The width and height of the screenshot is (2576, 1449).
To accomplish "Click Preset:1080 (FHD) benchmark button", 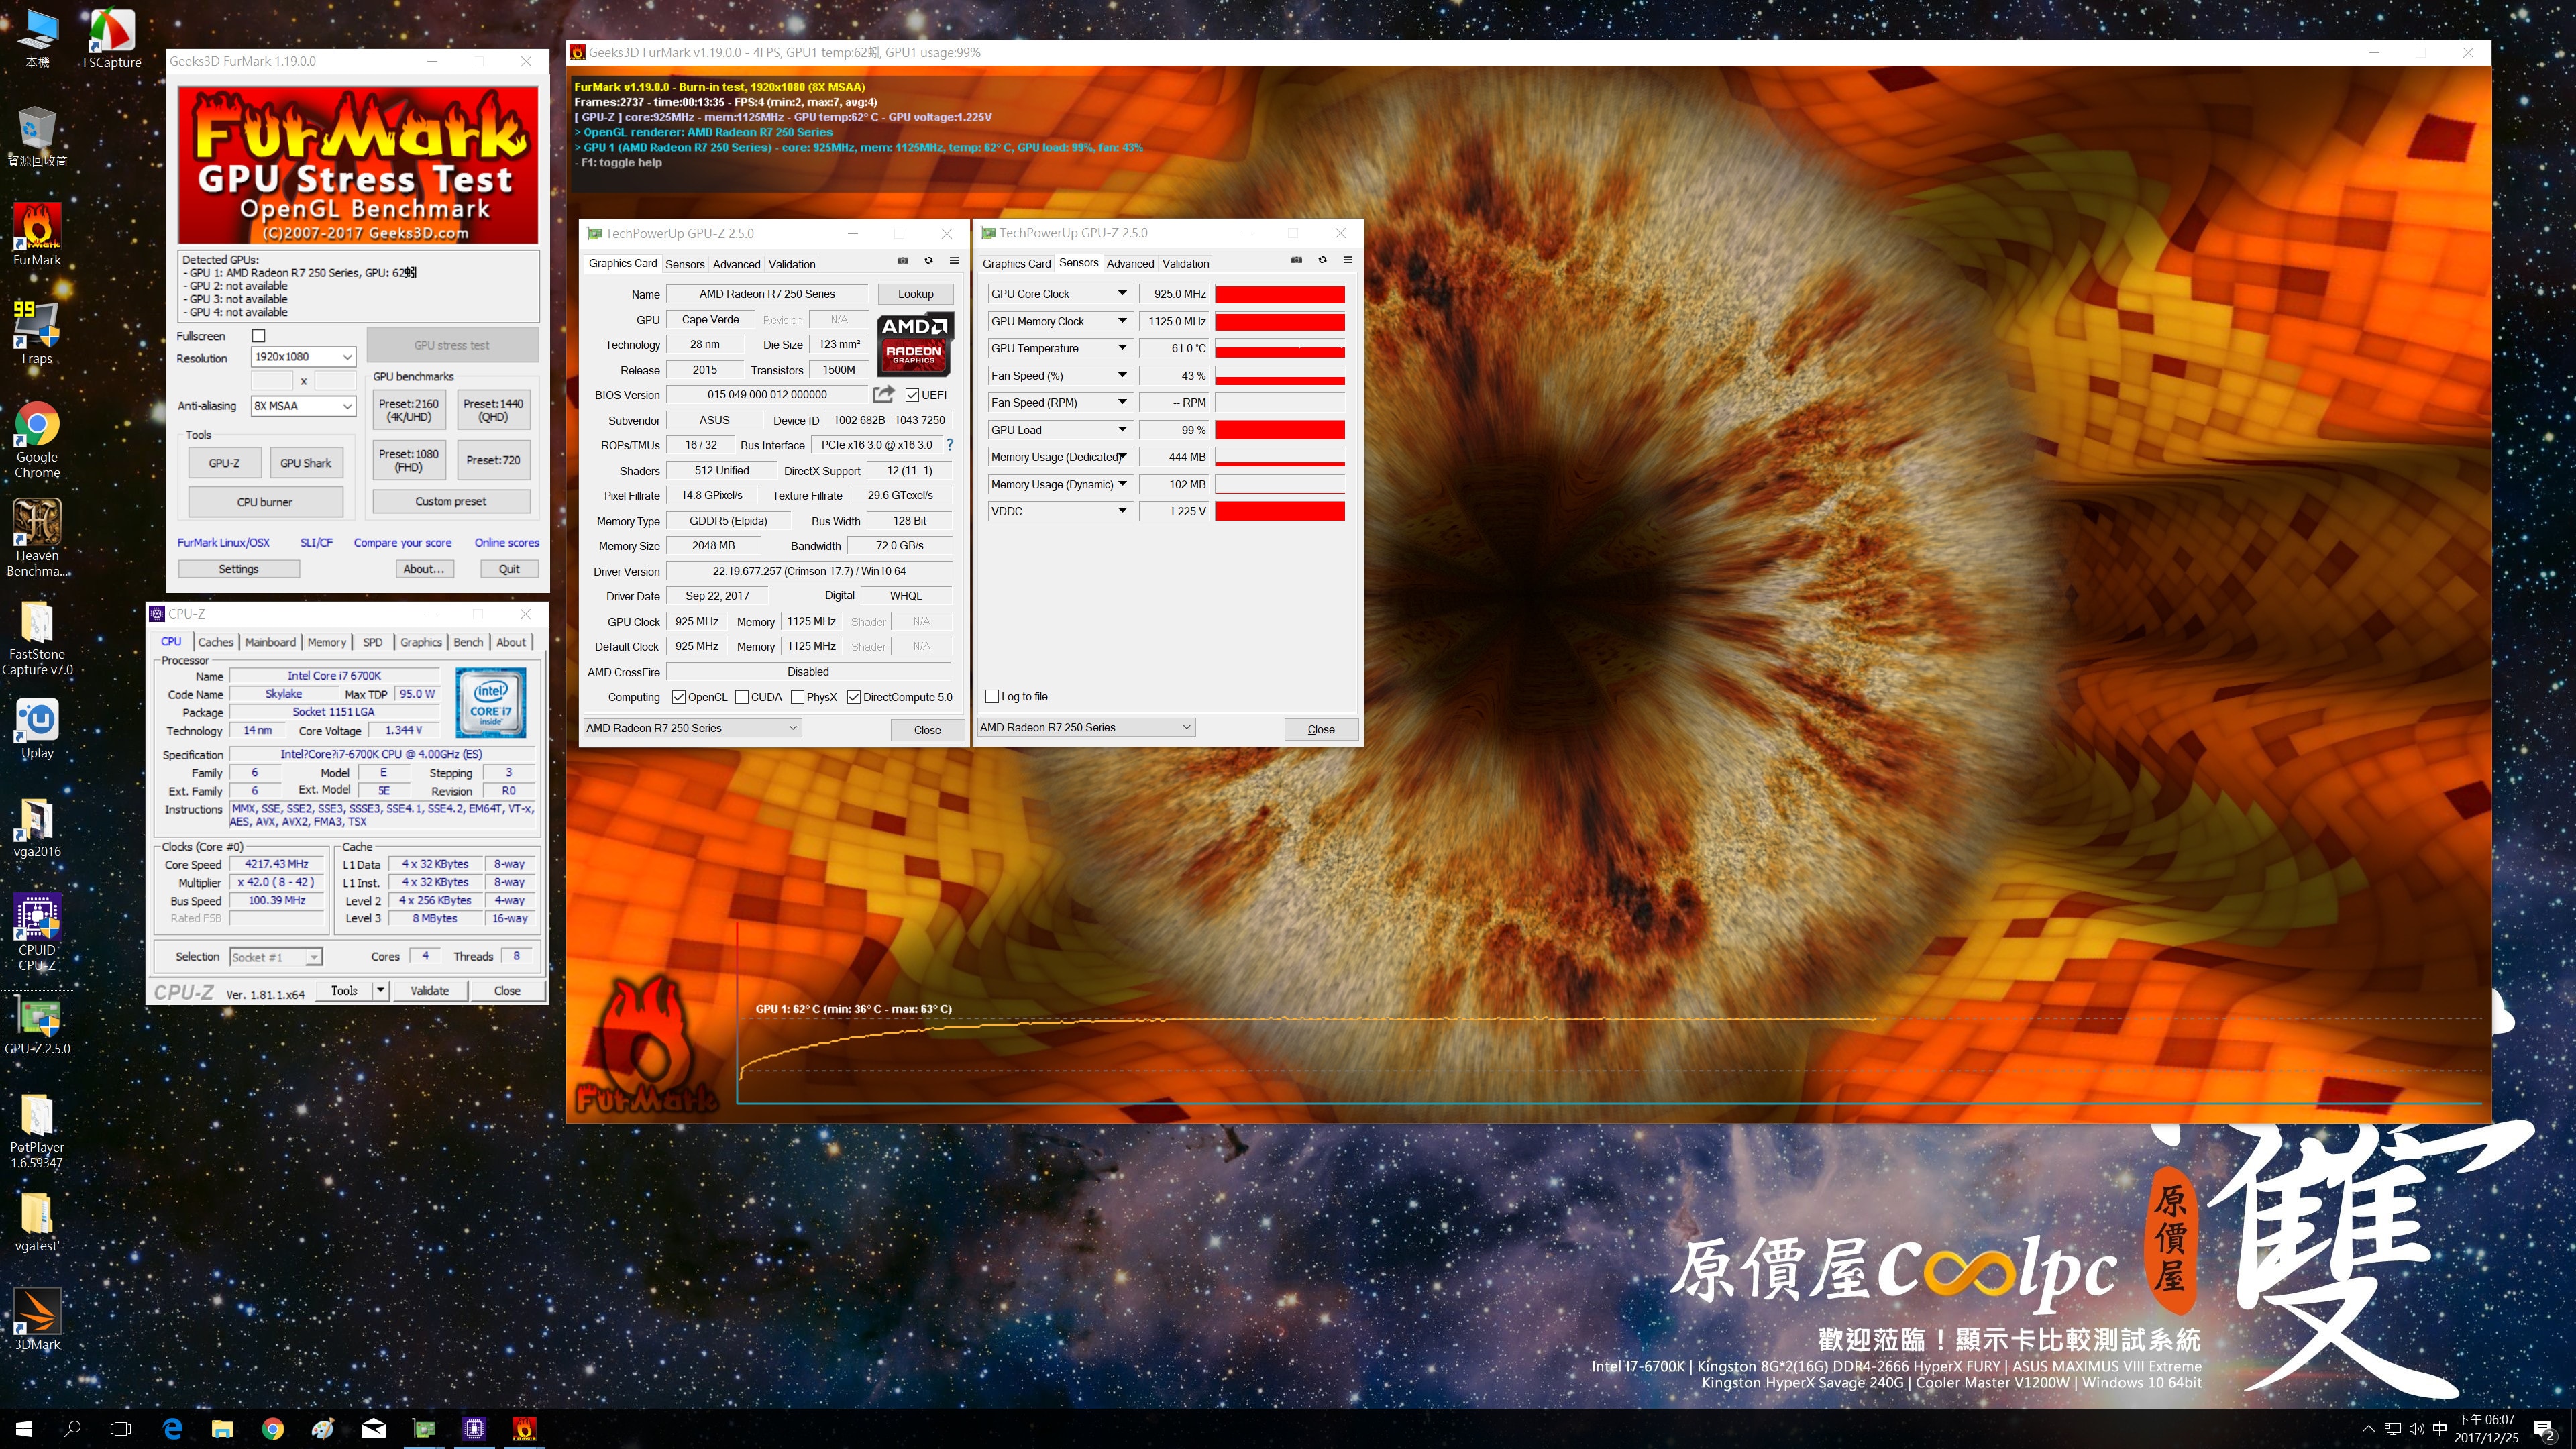I will pyautogui.click(x=408, y=460).
